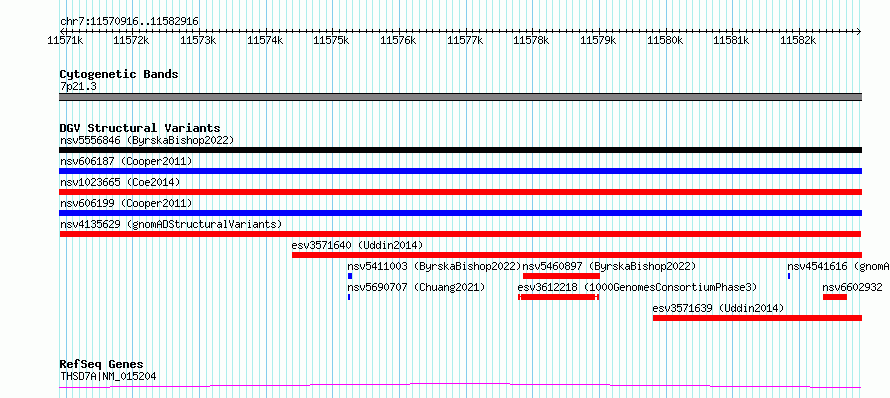Click esv3571640 (Uddin2014) red bar
The width and height of the screenshot is (890, 398).
[x=577, y=255]
